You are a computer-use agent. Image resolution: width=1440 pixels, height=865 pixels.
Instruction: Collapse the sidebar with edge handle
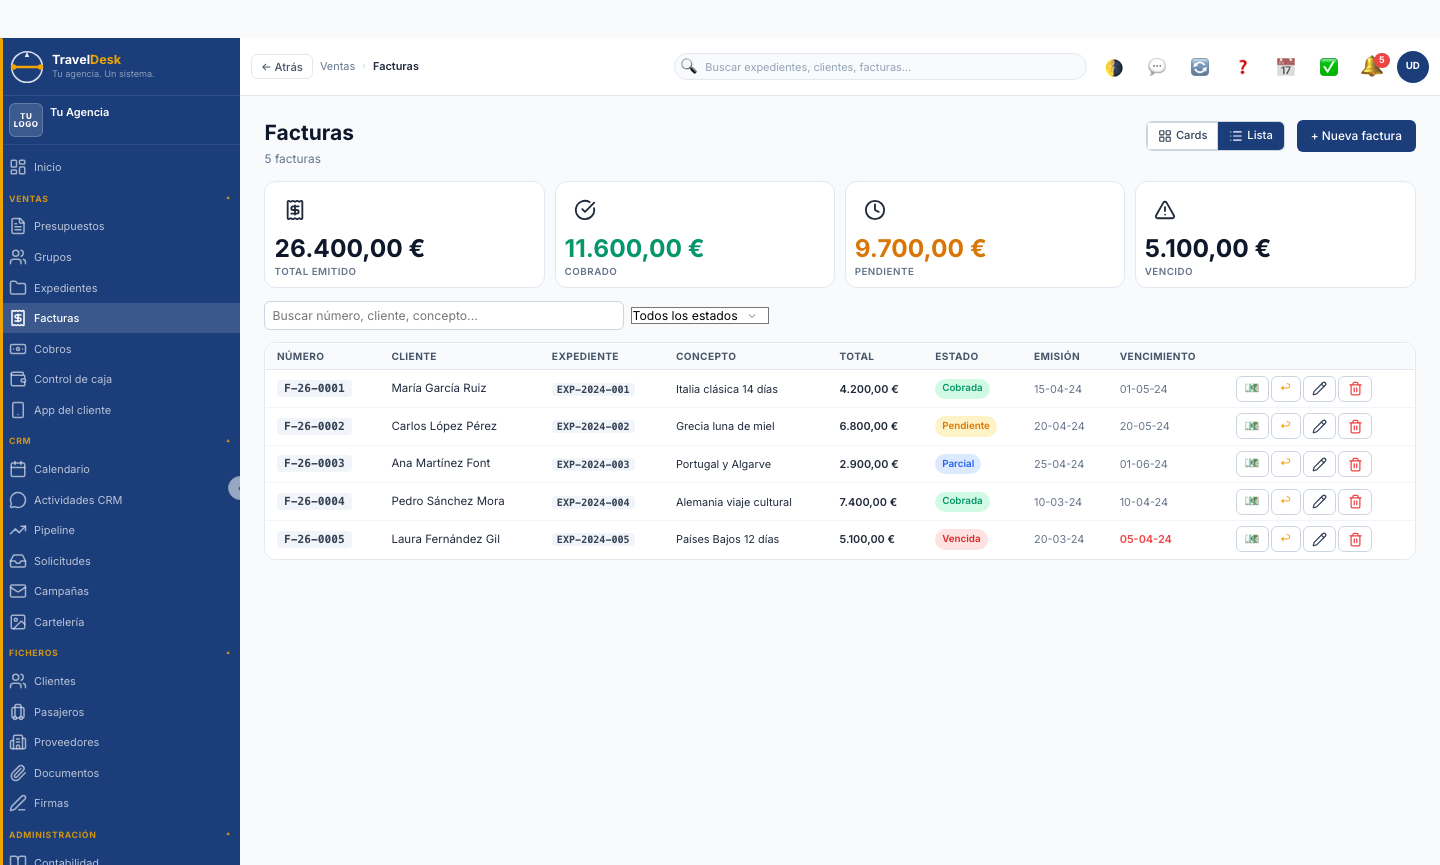coord(235,488)
